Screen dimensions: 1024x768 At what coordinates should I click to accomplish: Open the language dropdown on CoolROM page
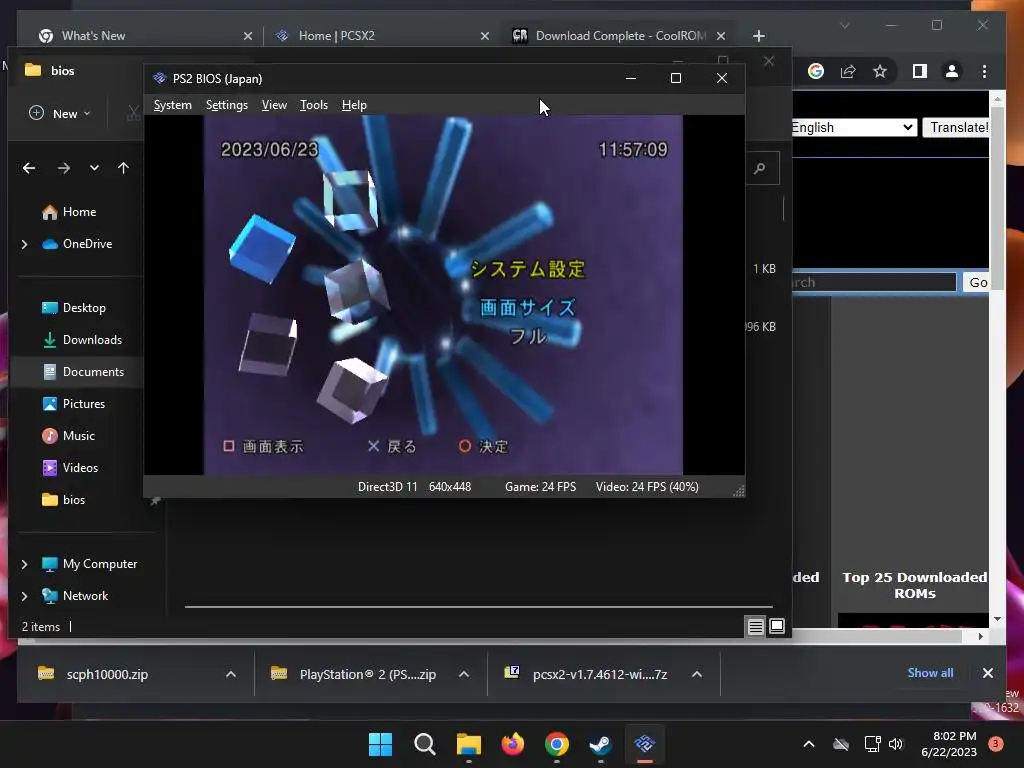pyautogui.click(x=854, y=127)
